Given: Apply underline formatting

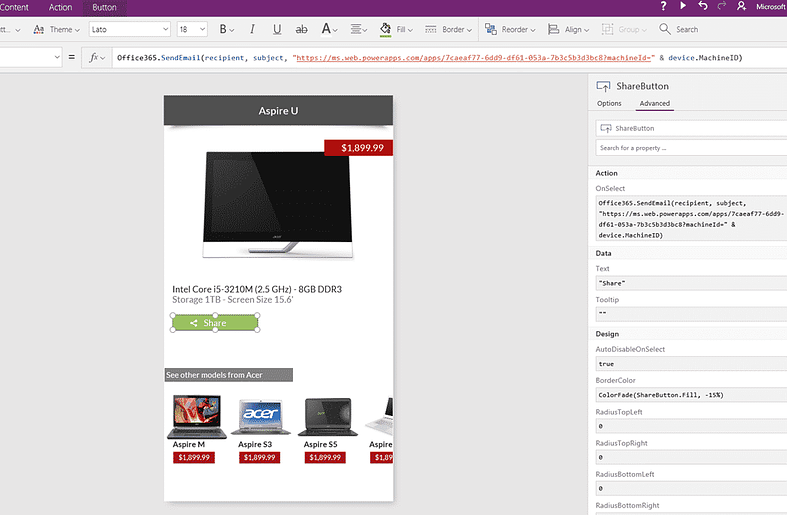Looking at the screenshot, I should coord(277,30).
